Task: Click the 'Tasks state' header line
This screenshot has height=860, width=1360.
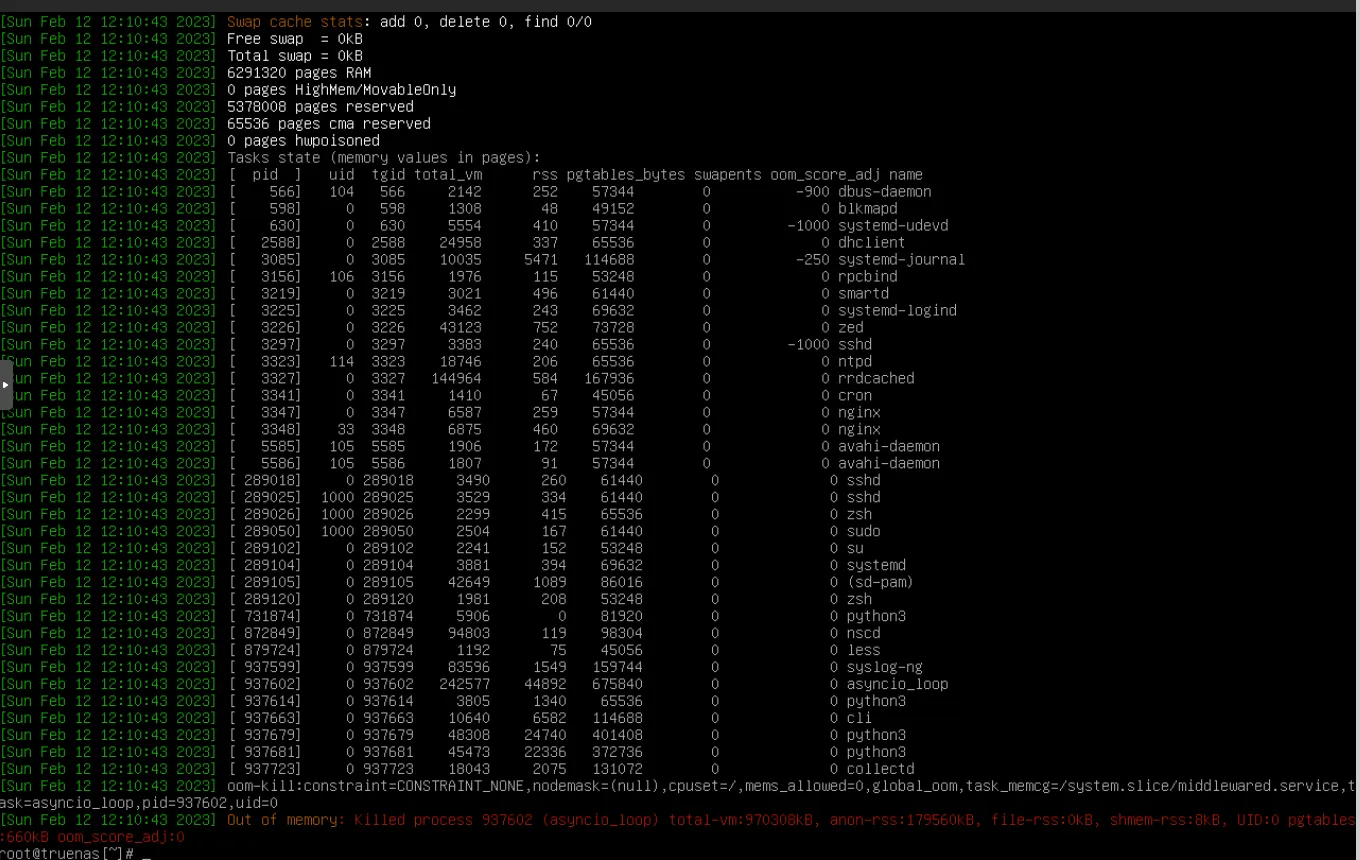Action: [x=383, y=157]
